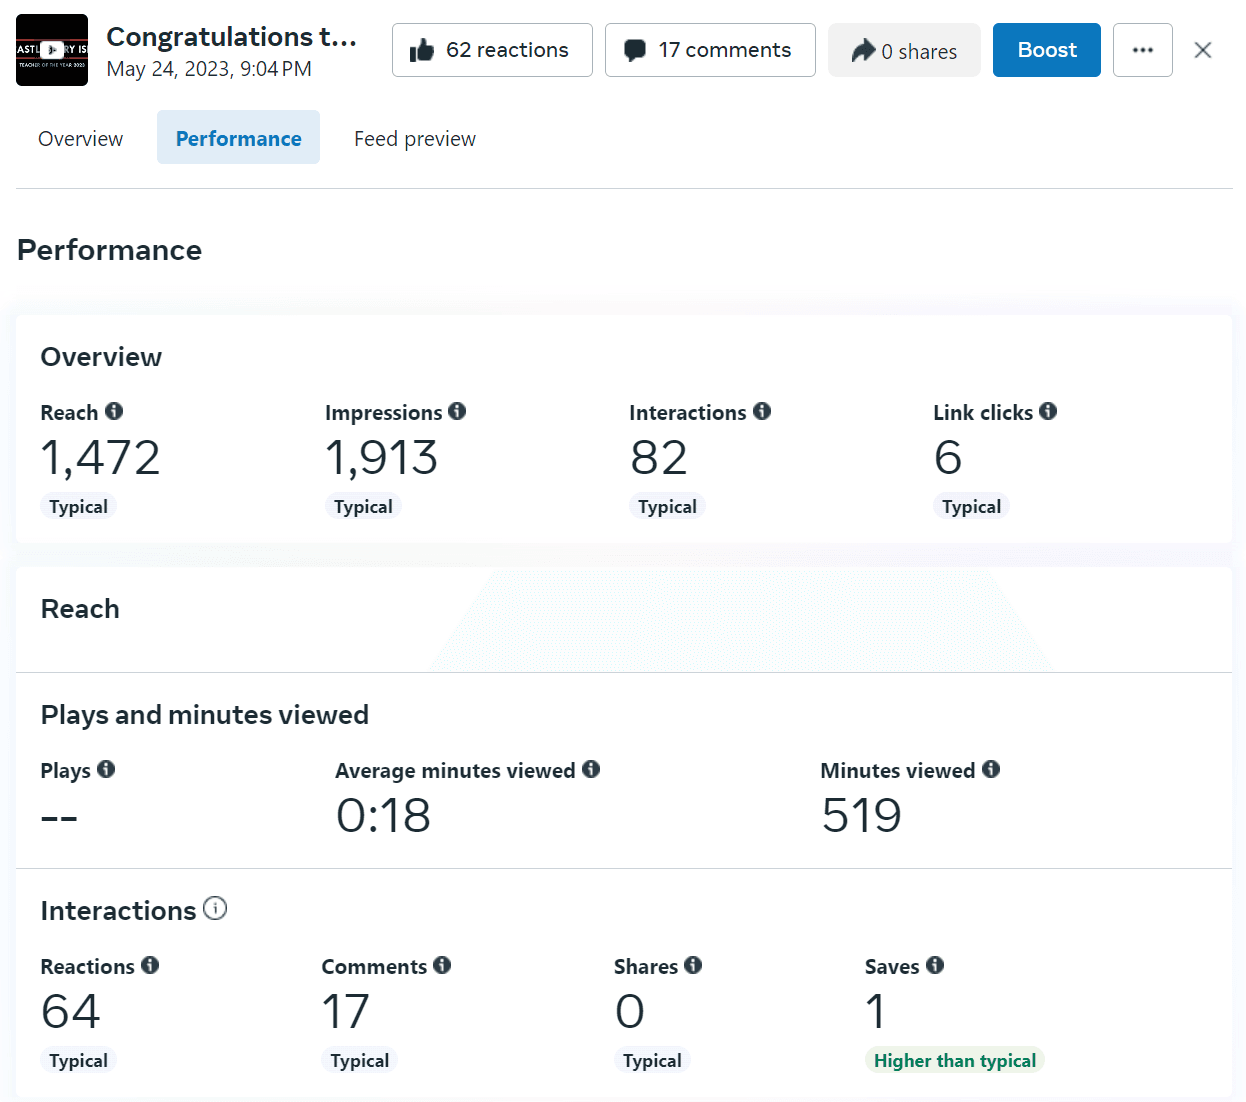
Task: Click the info icon next to Minutes viewed
Action: (991, 769)
